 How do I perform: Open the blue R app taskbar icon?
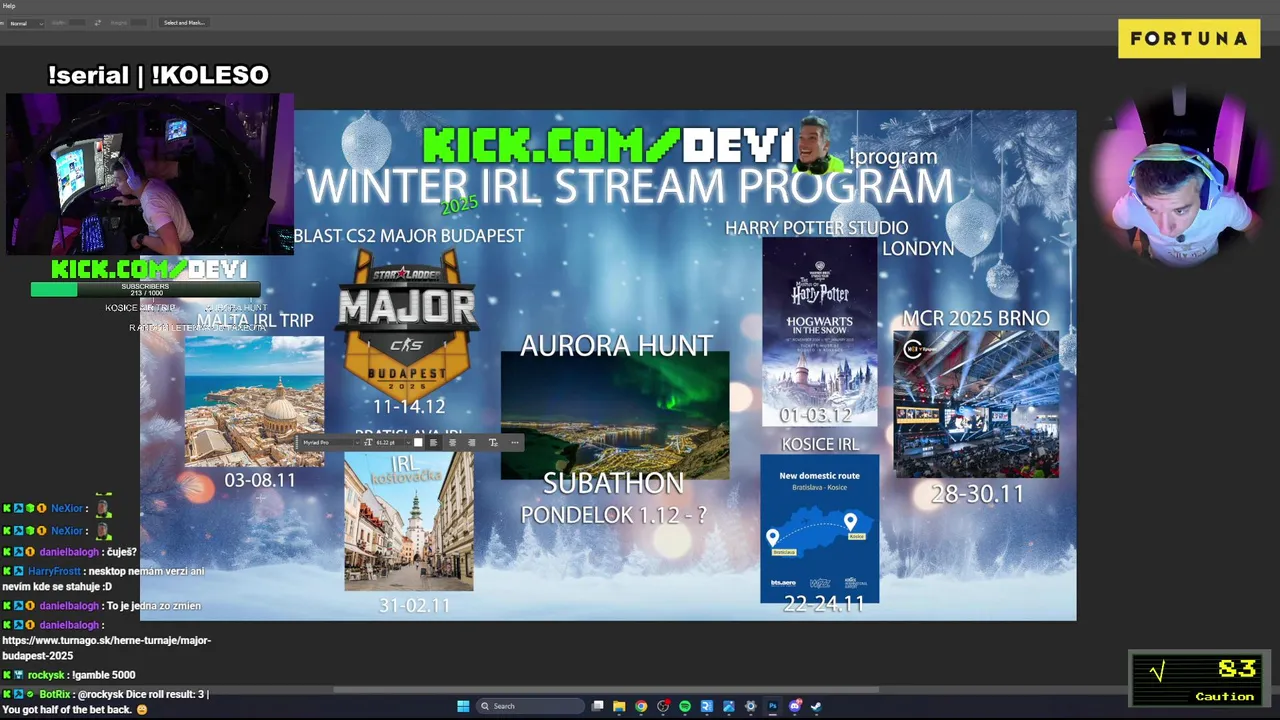(x=707, y=706)
